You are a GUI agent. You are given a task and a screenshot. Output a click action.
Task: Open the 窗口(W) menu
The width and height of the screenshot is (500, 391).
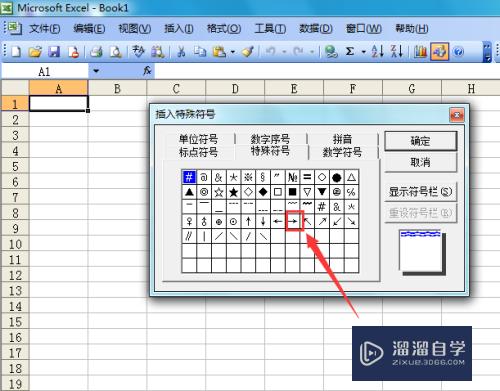pyautogui.click(x=364, y=29)
